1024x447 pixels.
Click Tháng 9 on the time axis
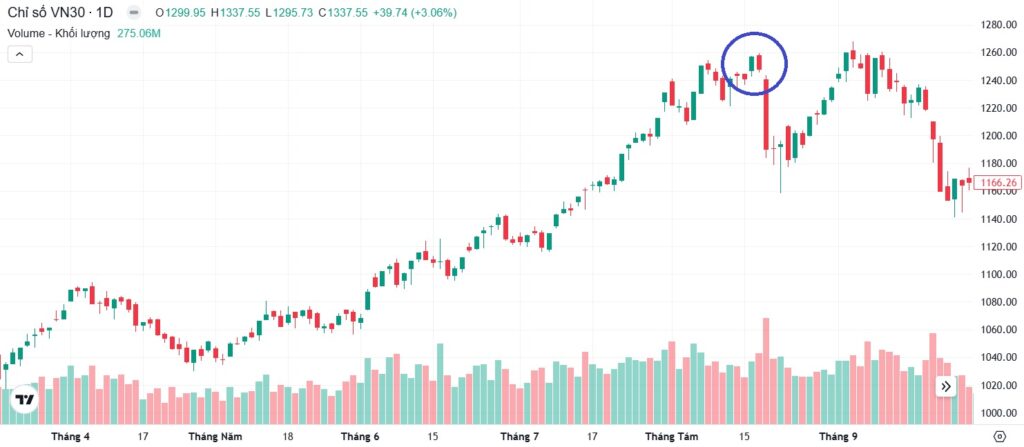(x=838, y=437)
